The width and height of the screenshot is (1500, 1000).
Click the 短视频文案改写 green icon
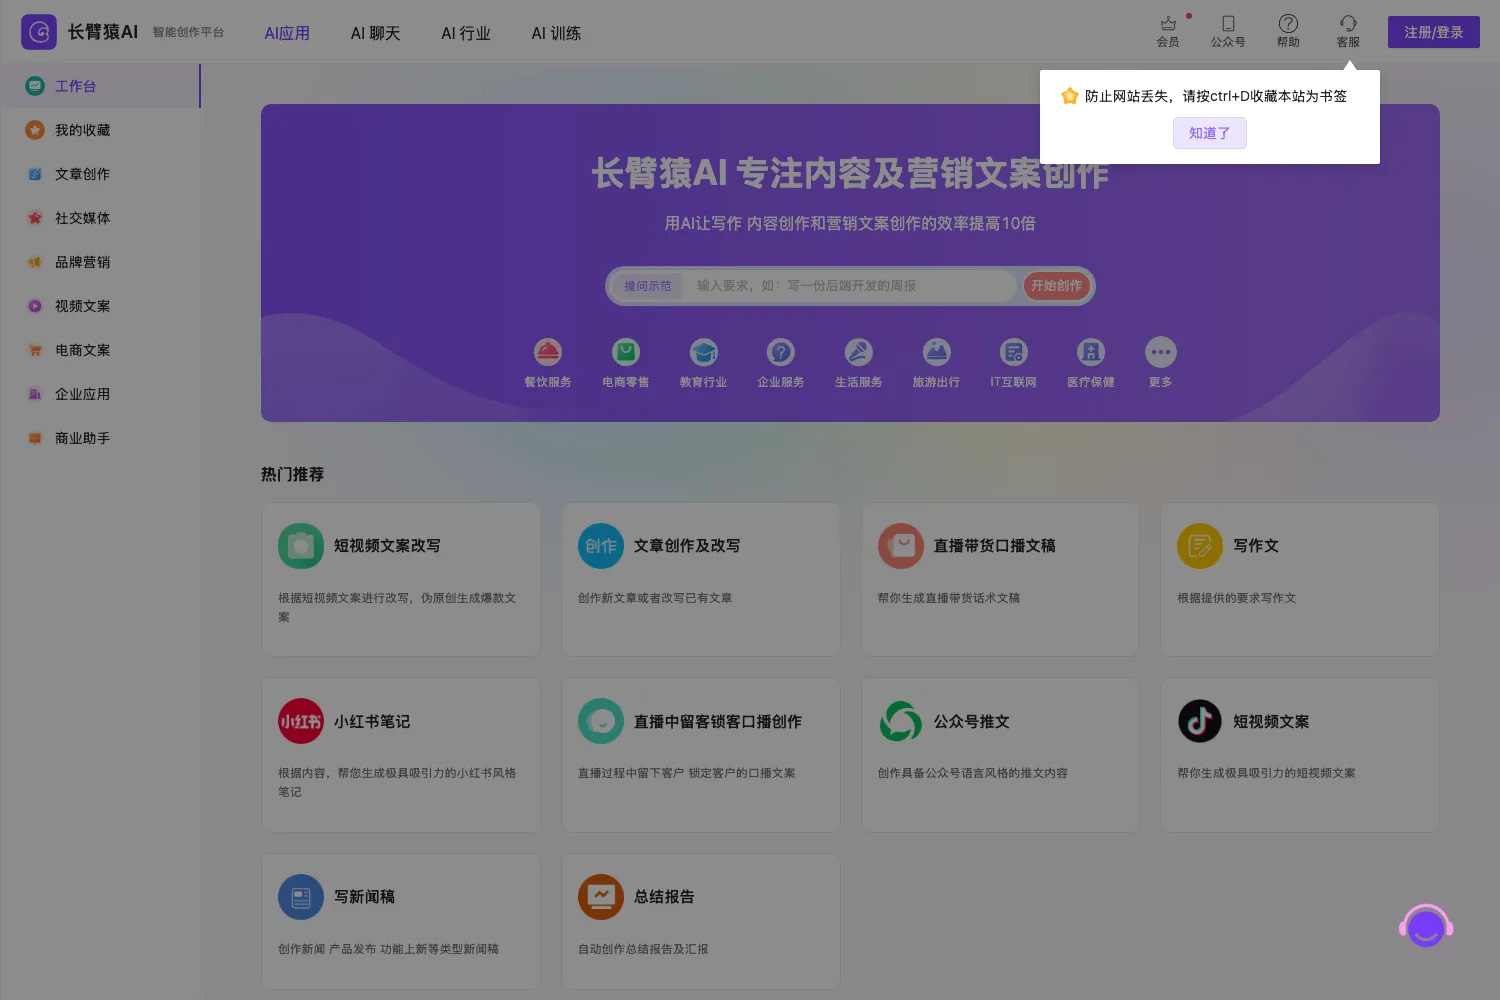301,546
